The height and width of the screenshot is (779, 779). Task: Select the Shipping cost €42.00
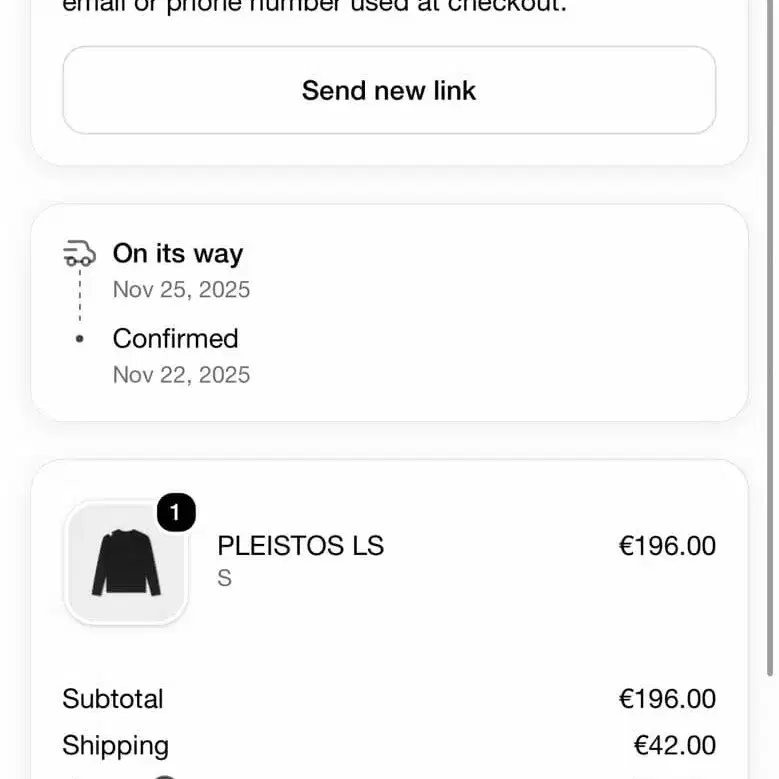675,745
